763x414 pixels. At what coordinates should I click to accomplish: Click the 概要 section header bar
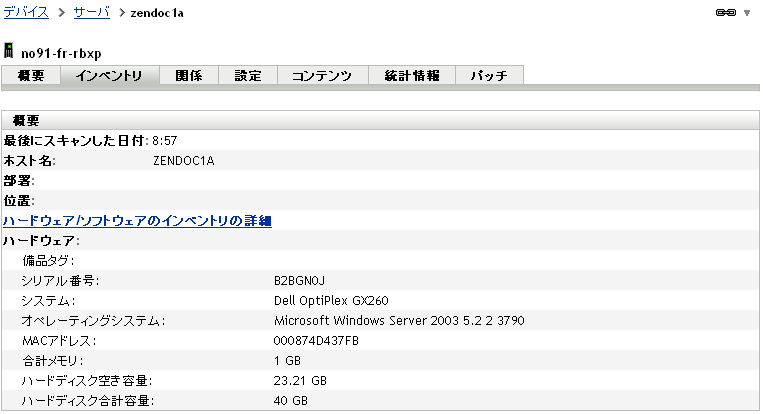click(x=380, y=120)
